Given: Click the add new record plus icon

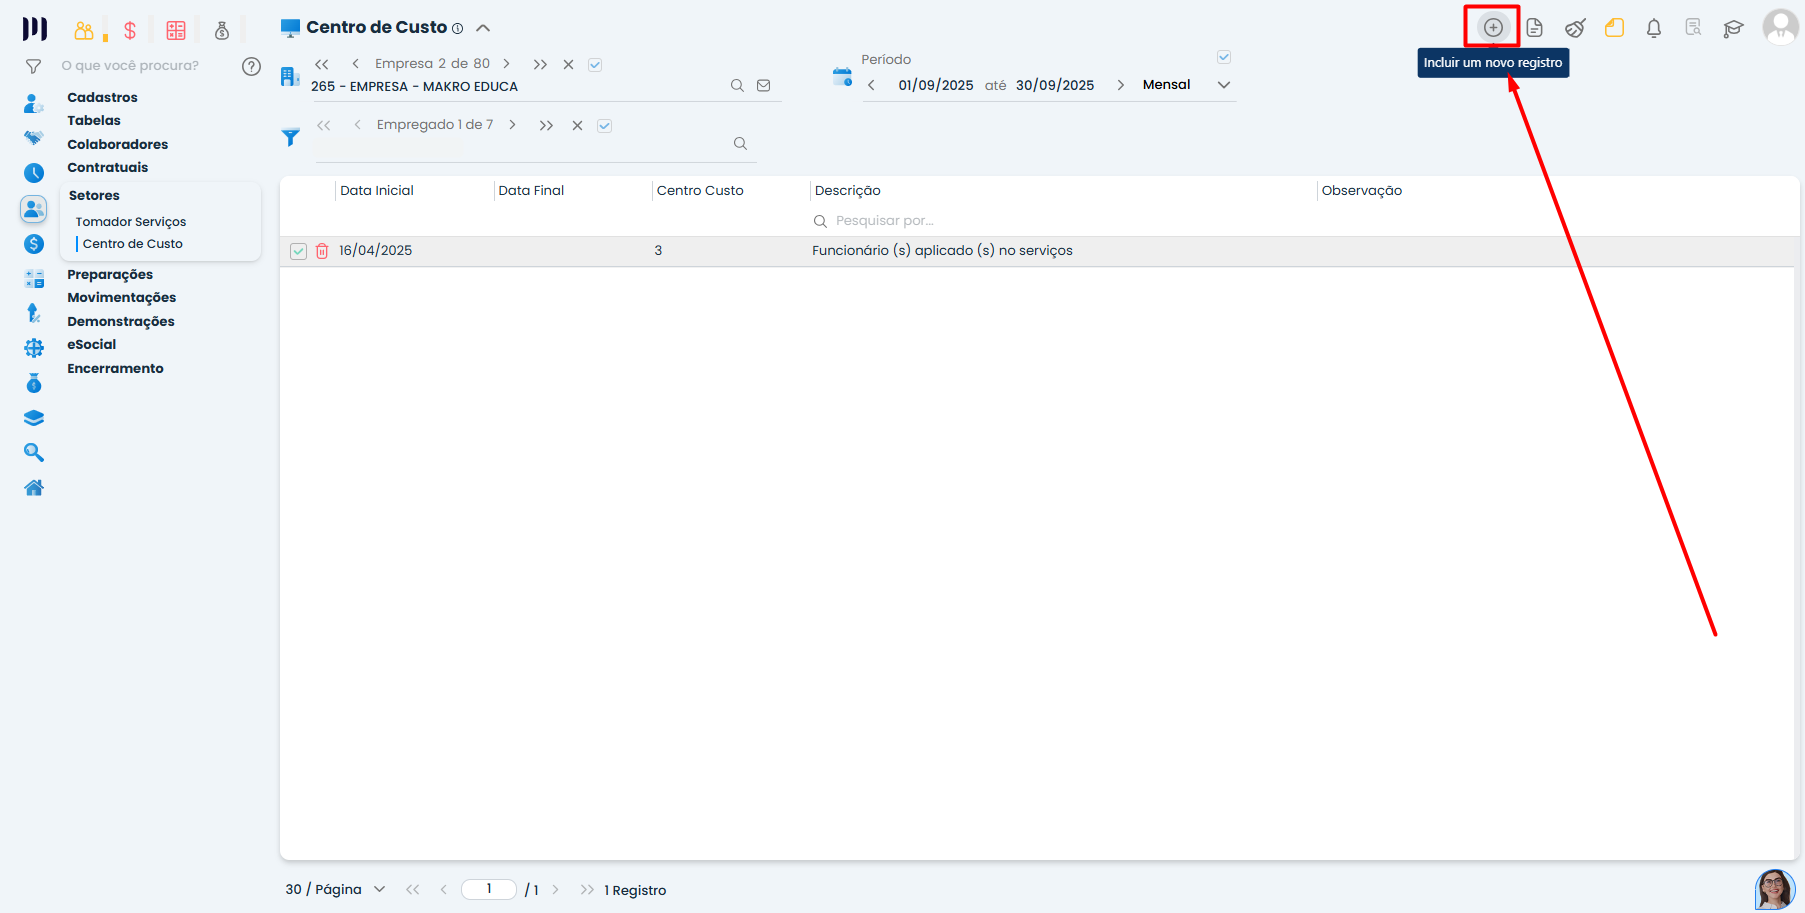Looking at the screenshot, I should [1492, 27].
